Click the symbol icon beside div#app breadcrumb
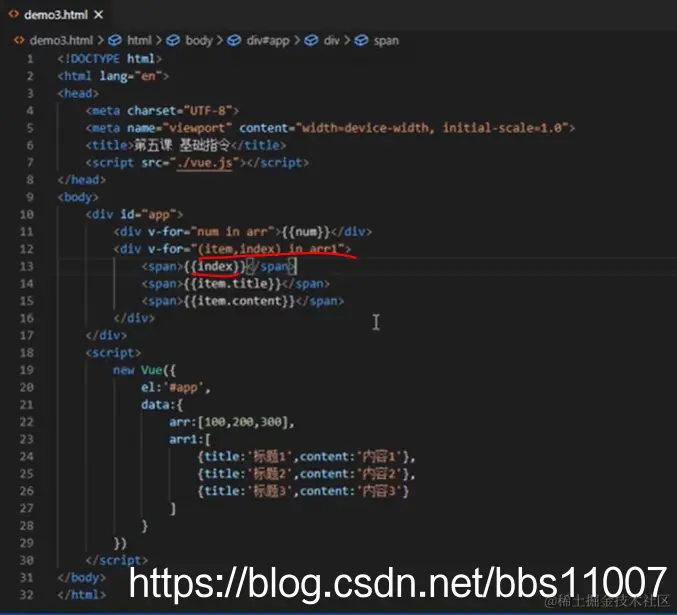 point(234,41)
